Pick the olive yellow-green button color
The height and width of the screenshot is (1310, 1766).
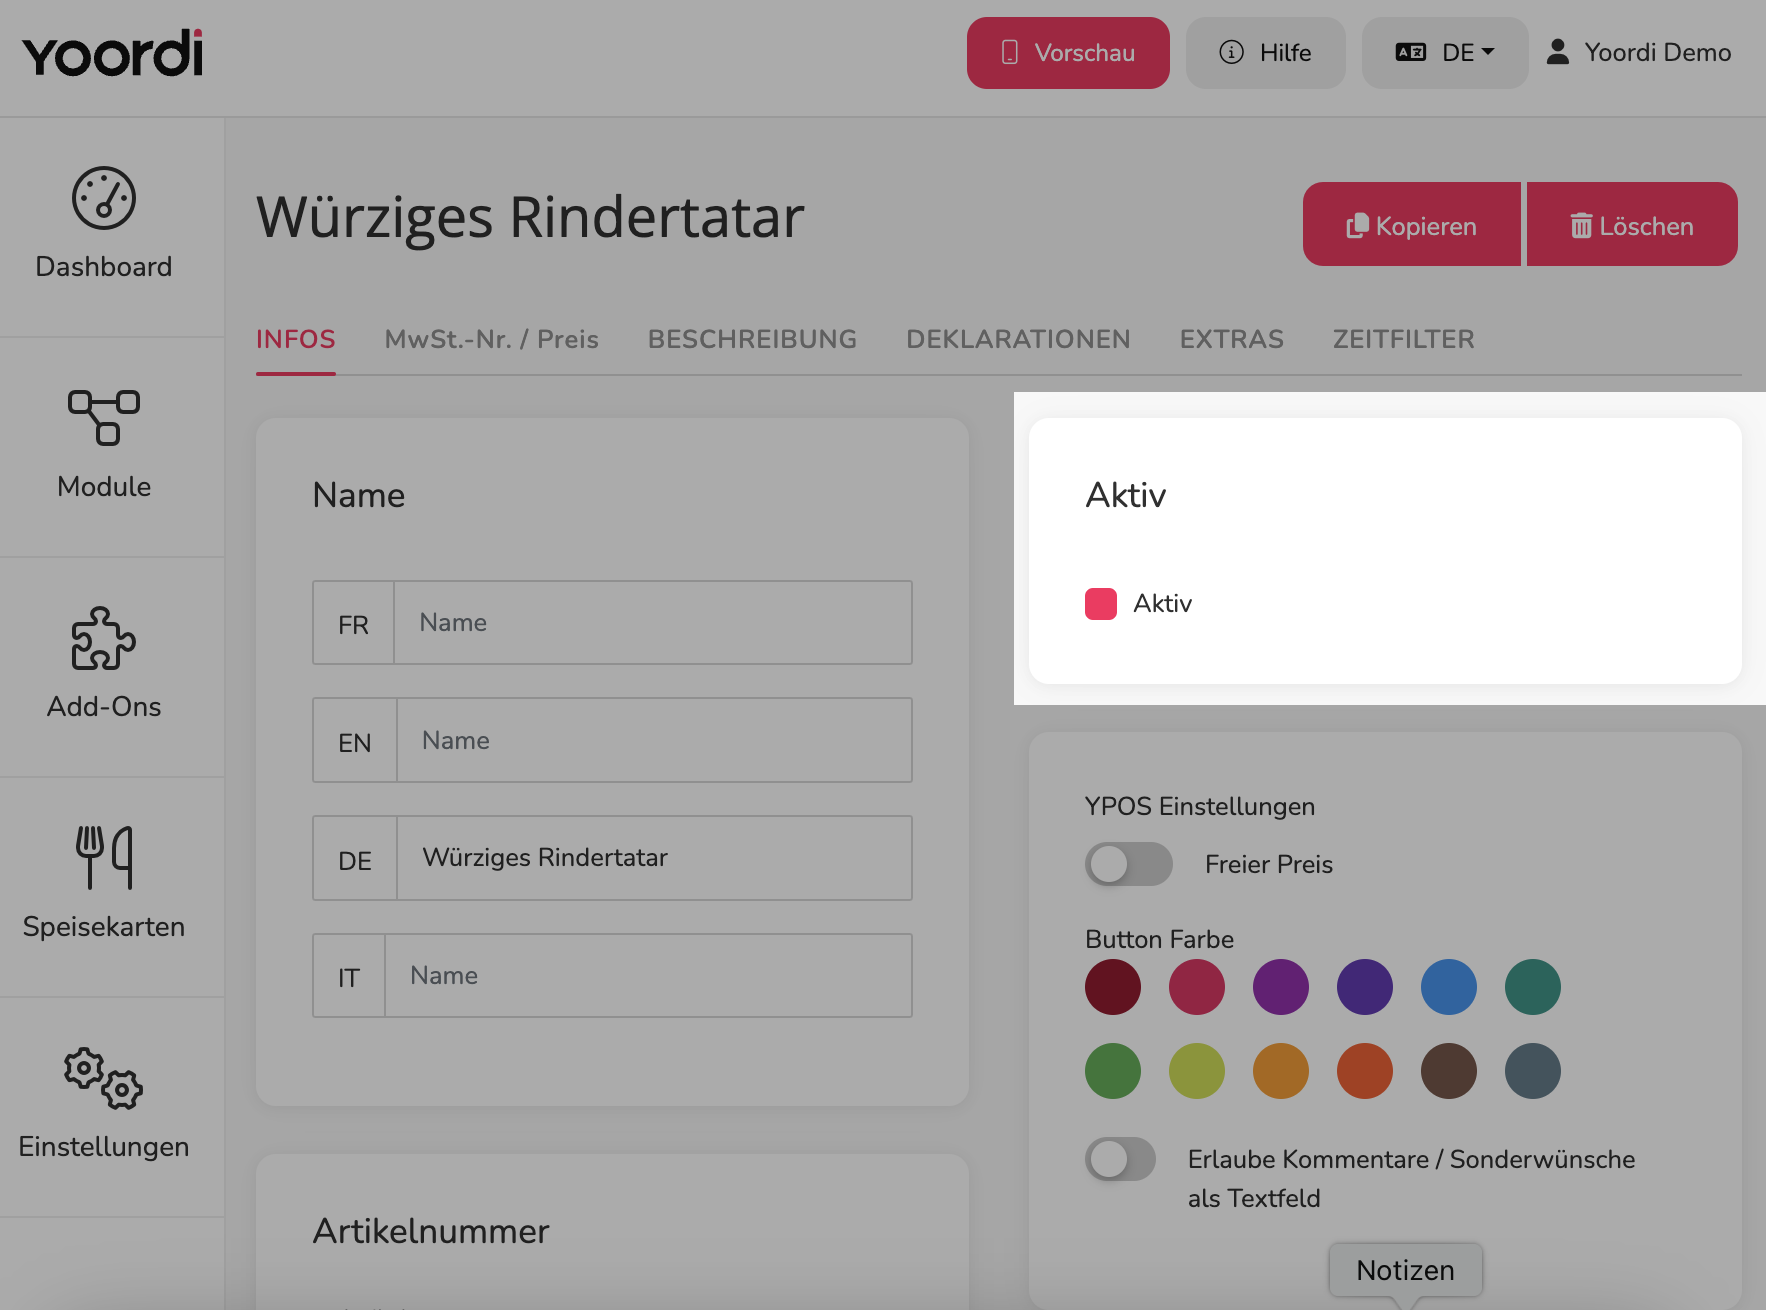[x=1197, y=1071]
